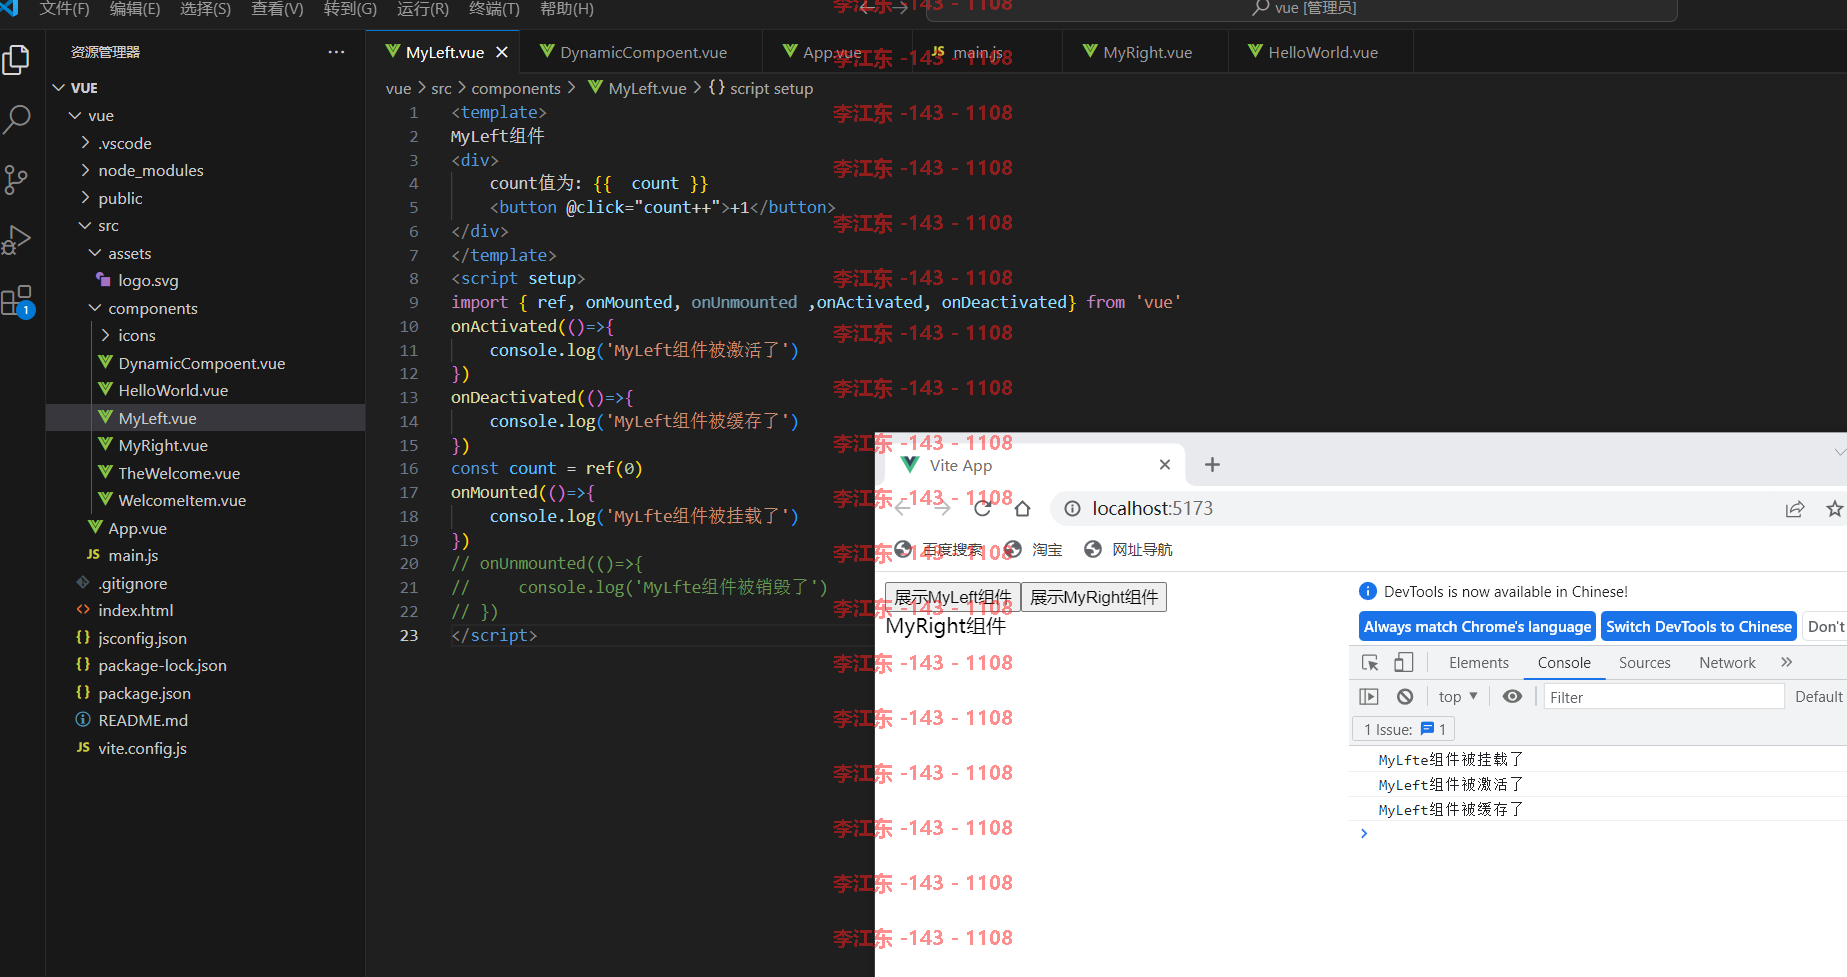Toggle DevTools device toolbar
The width and height of the screenshot is (1847, 977).
(1404, 663)
